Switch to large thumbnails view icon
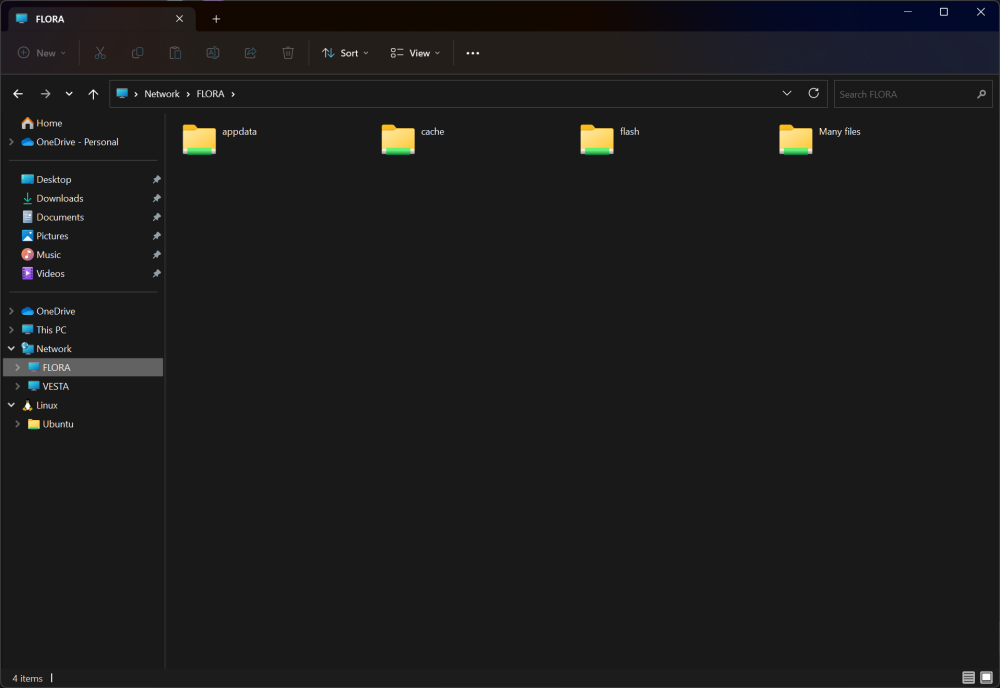The image size is (1000, 688). tap(986, 677)
